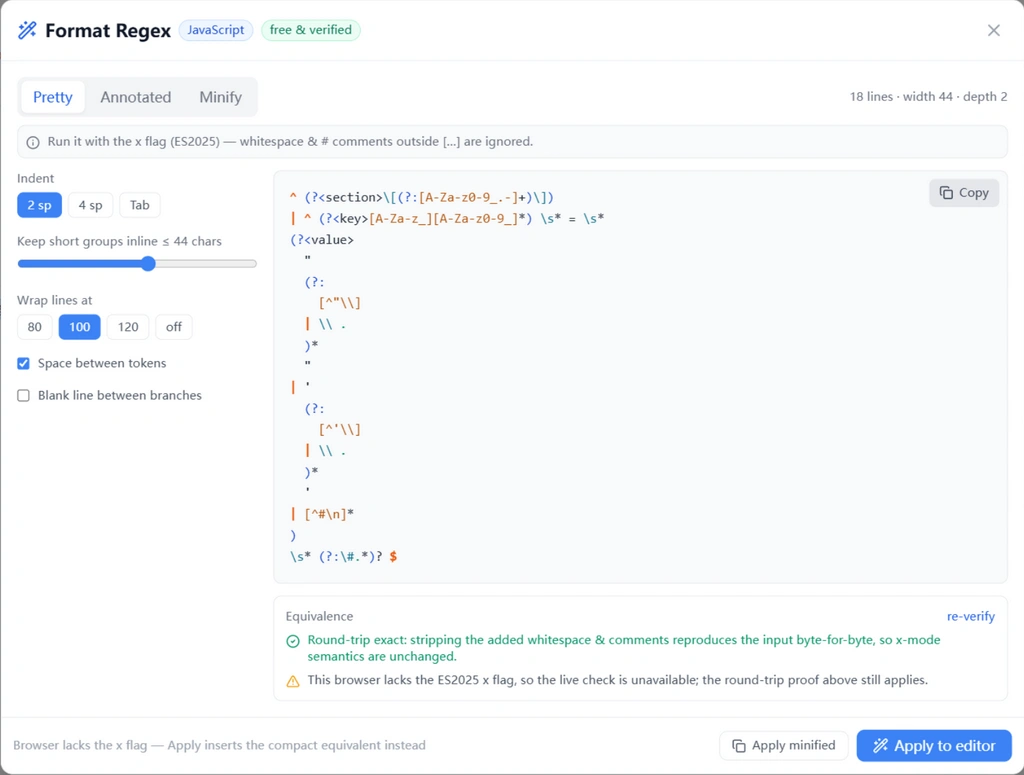Click the Equivalence heading

coord(319,616)
